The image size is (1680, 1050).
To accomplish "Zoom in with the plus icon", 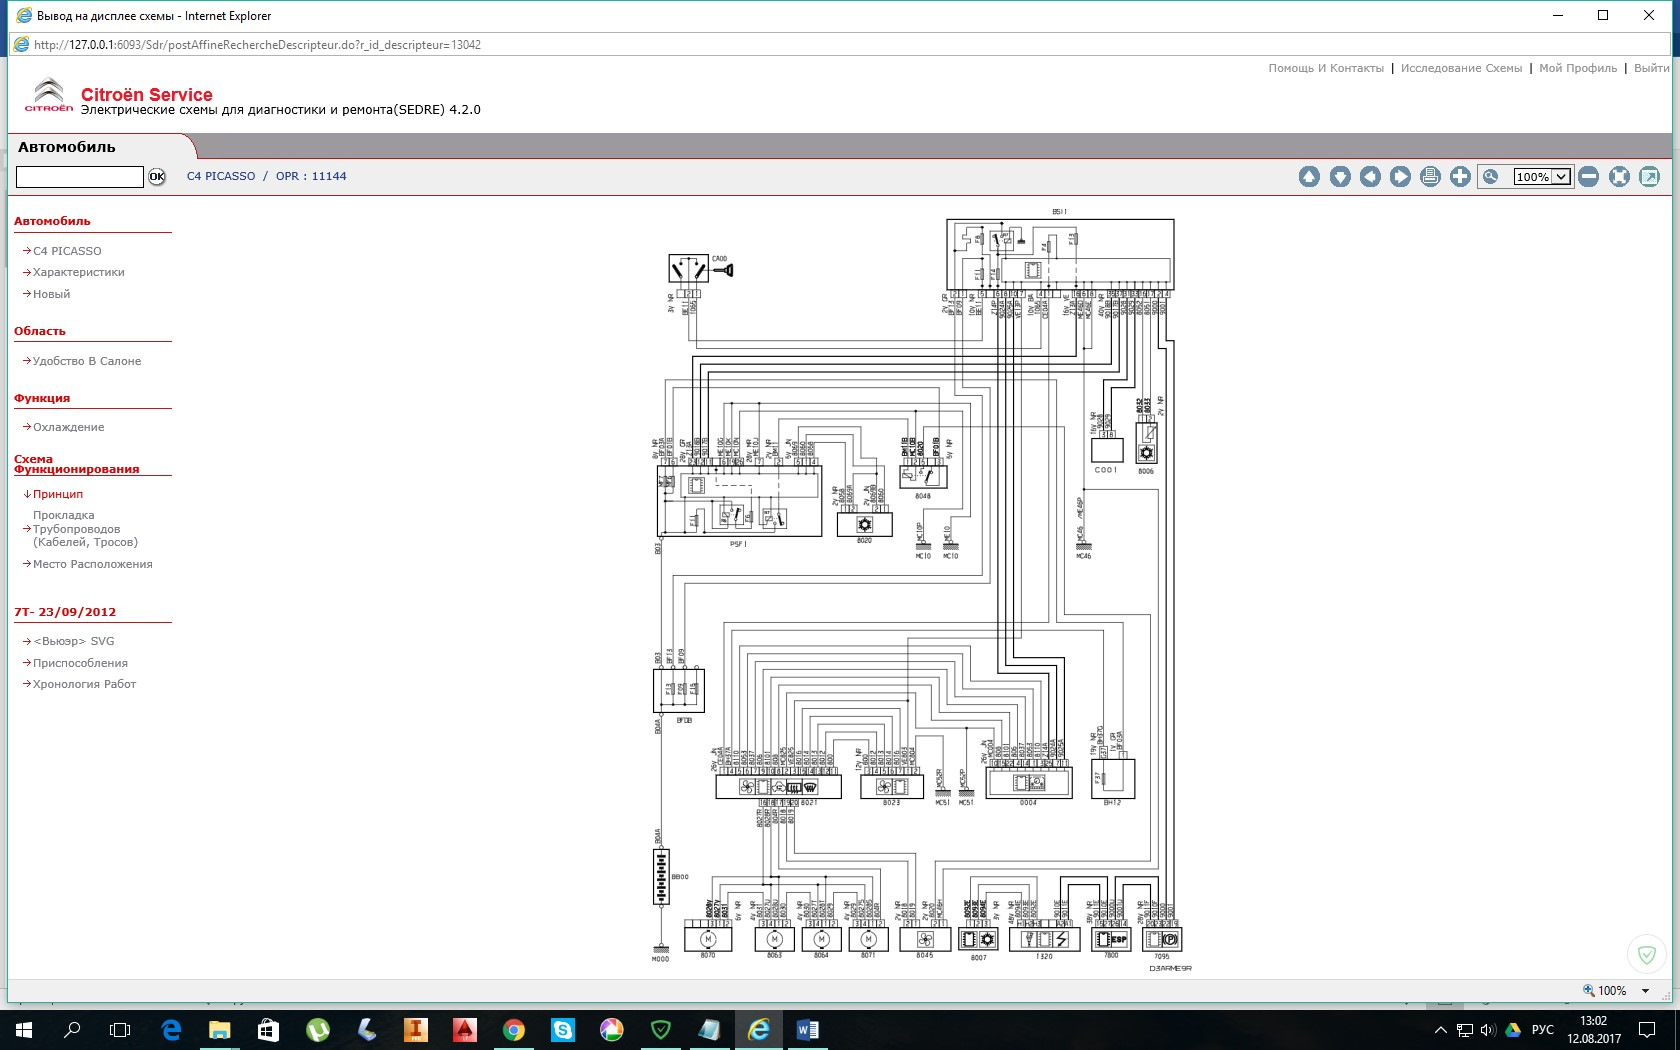I will 1460,177.
